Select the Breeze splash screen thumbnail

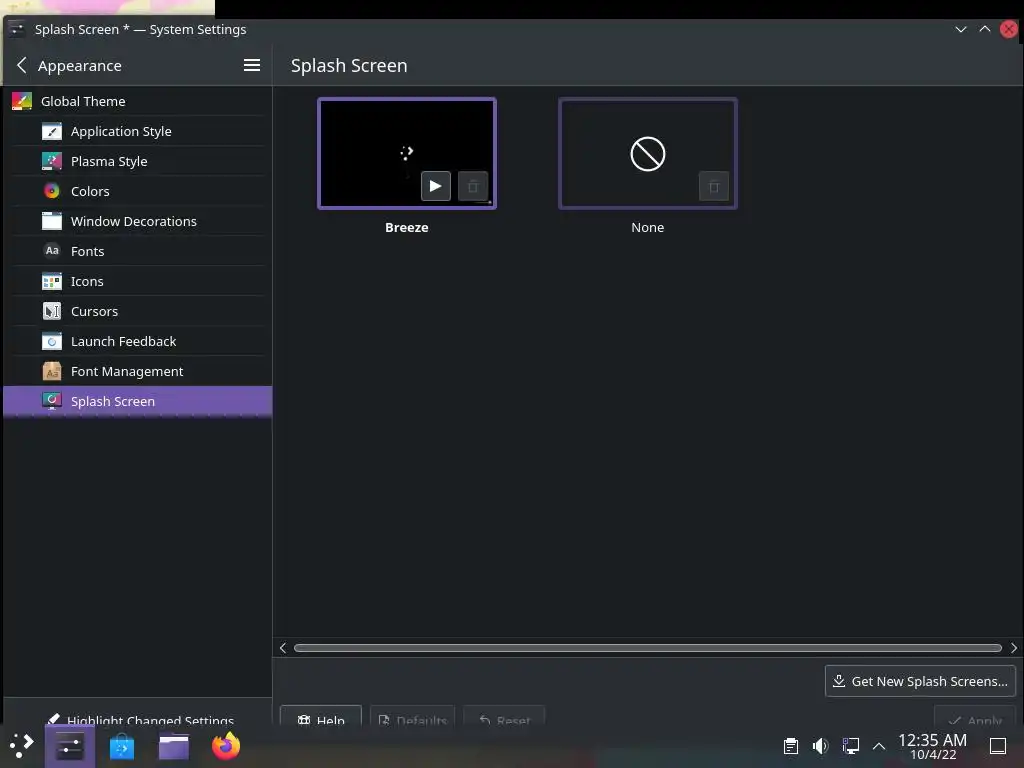[406, 153]
